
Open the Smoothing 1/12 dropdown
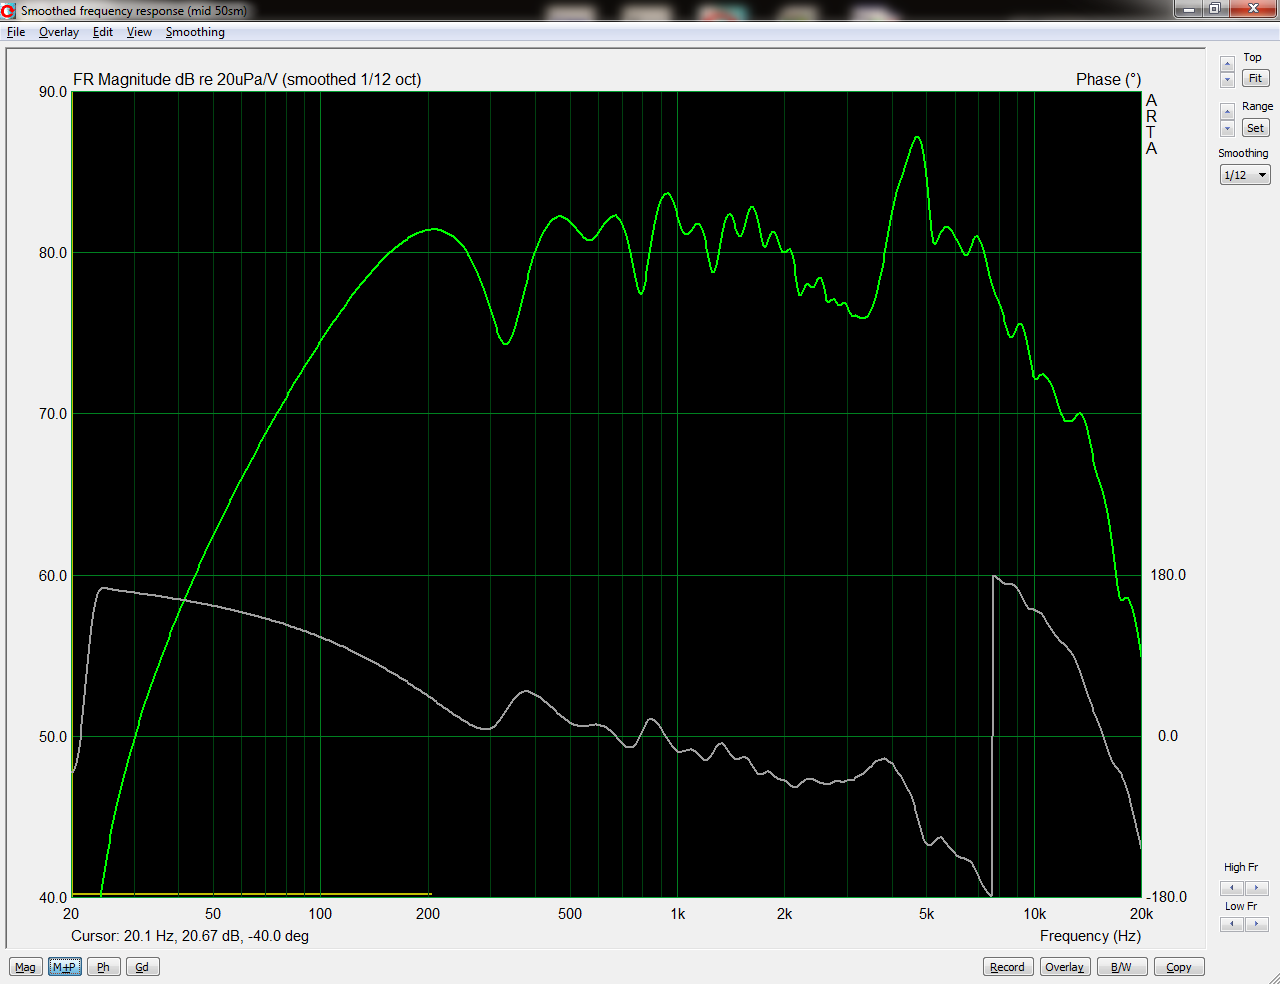(x=1245, y=175)
